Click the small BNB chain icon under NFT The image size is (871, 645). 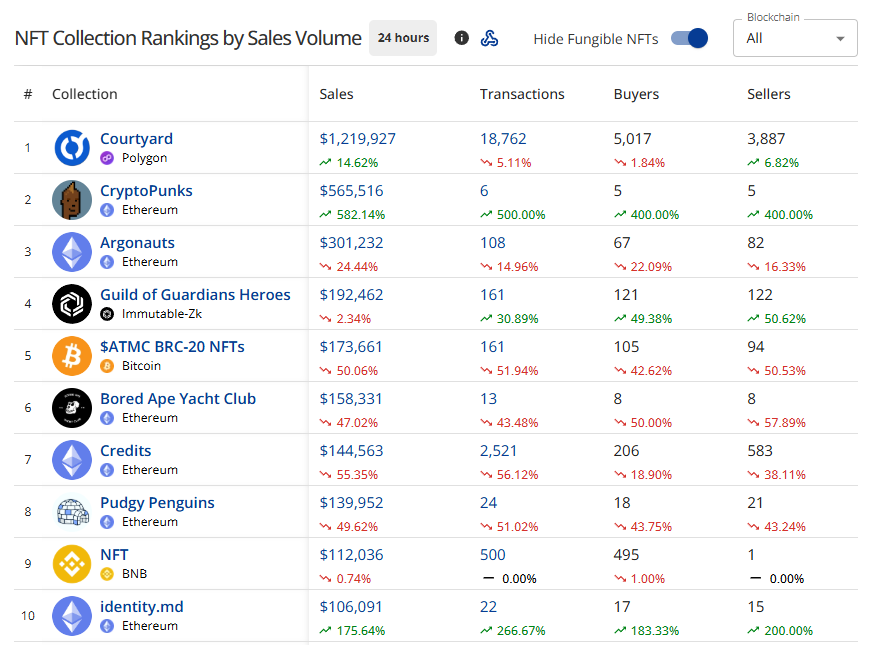tap(107, 574)
